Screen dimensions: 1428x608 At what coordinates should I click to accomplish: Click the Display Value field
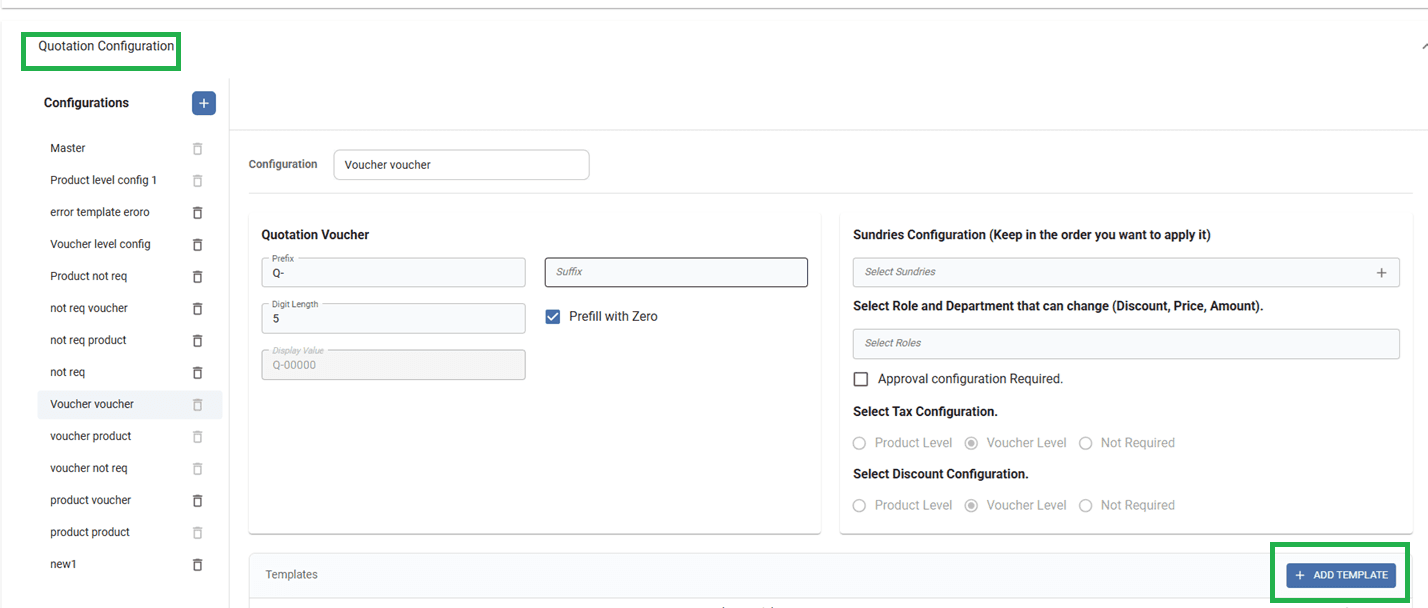pyautogui.click(x=393, y=365)
